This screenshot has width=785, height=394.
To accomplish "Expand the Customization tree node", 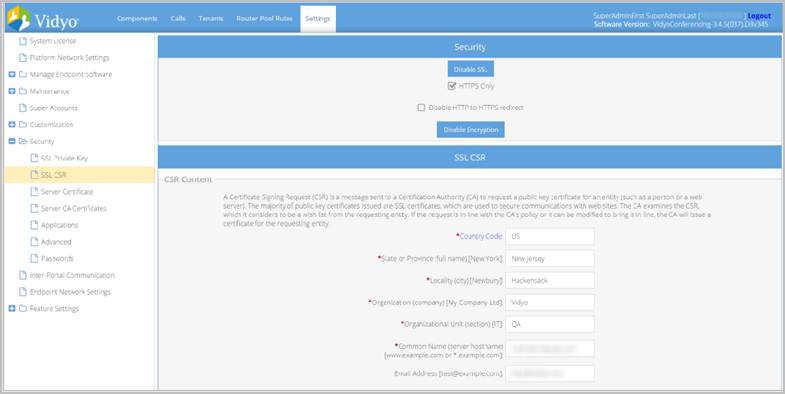I will [12, 125].
